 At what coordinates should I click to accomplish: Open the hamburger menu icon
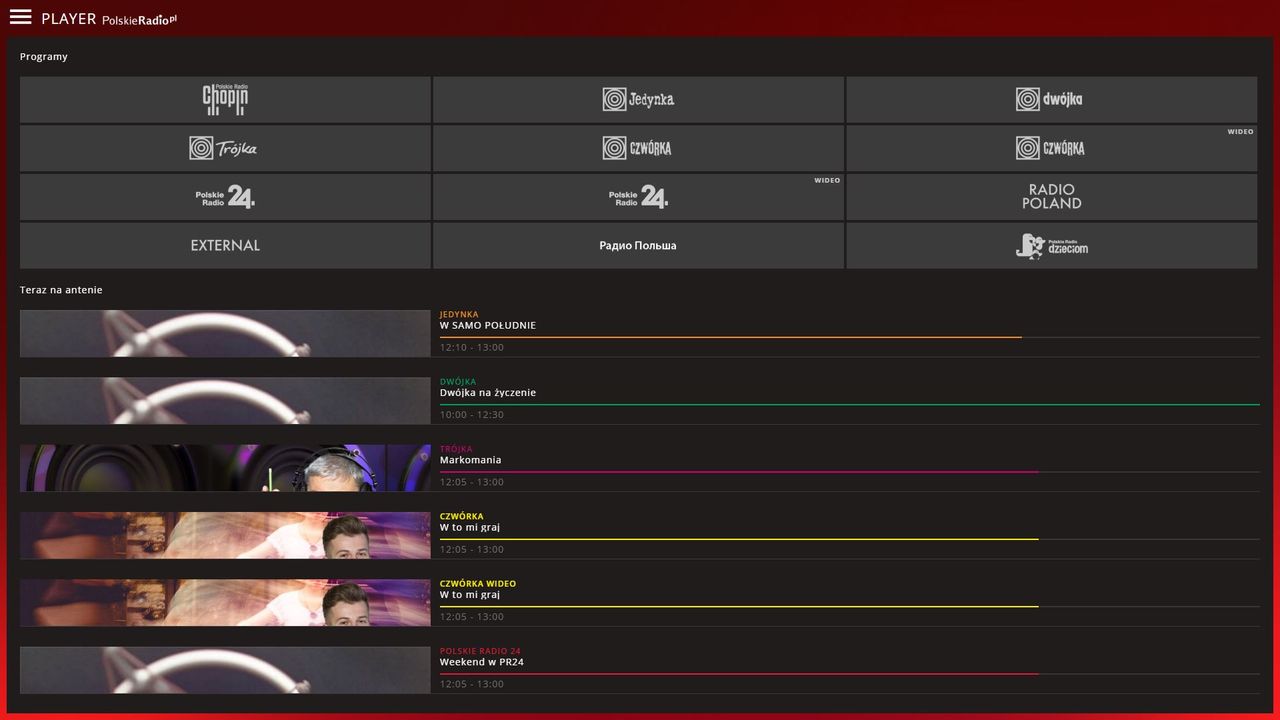click(20, 17)
